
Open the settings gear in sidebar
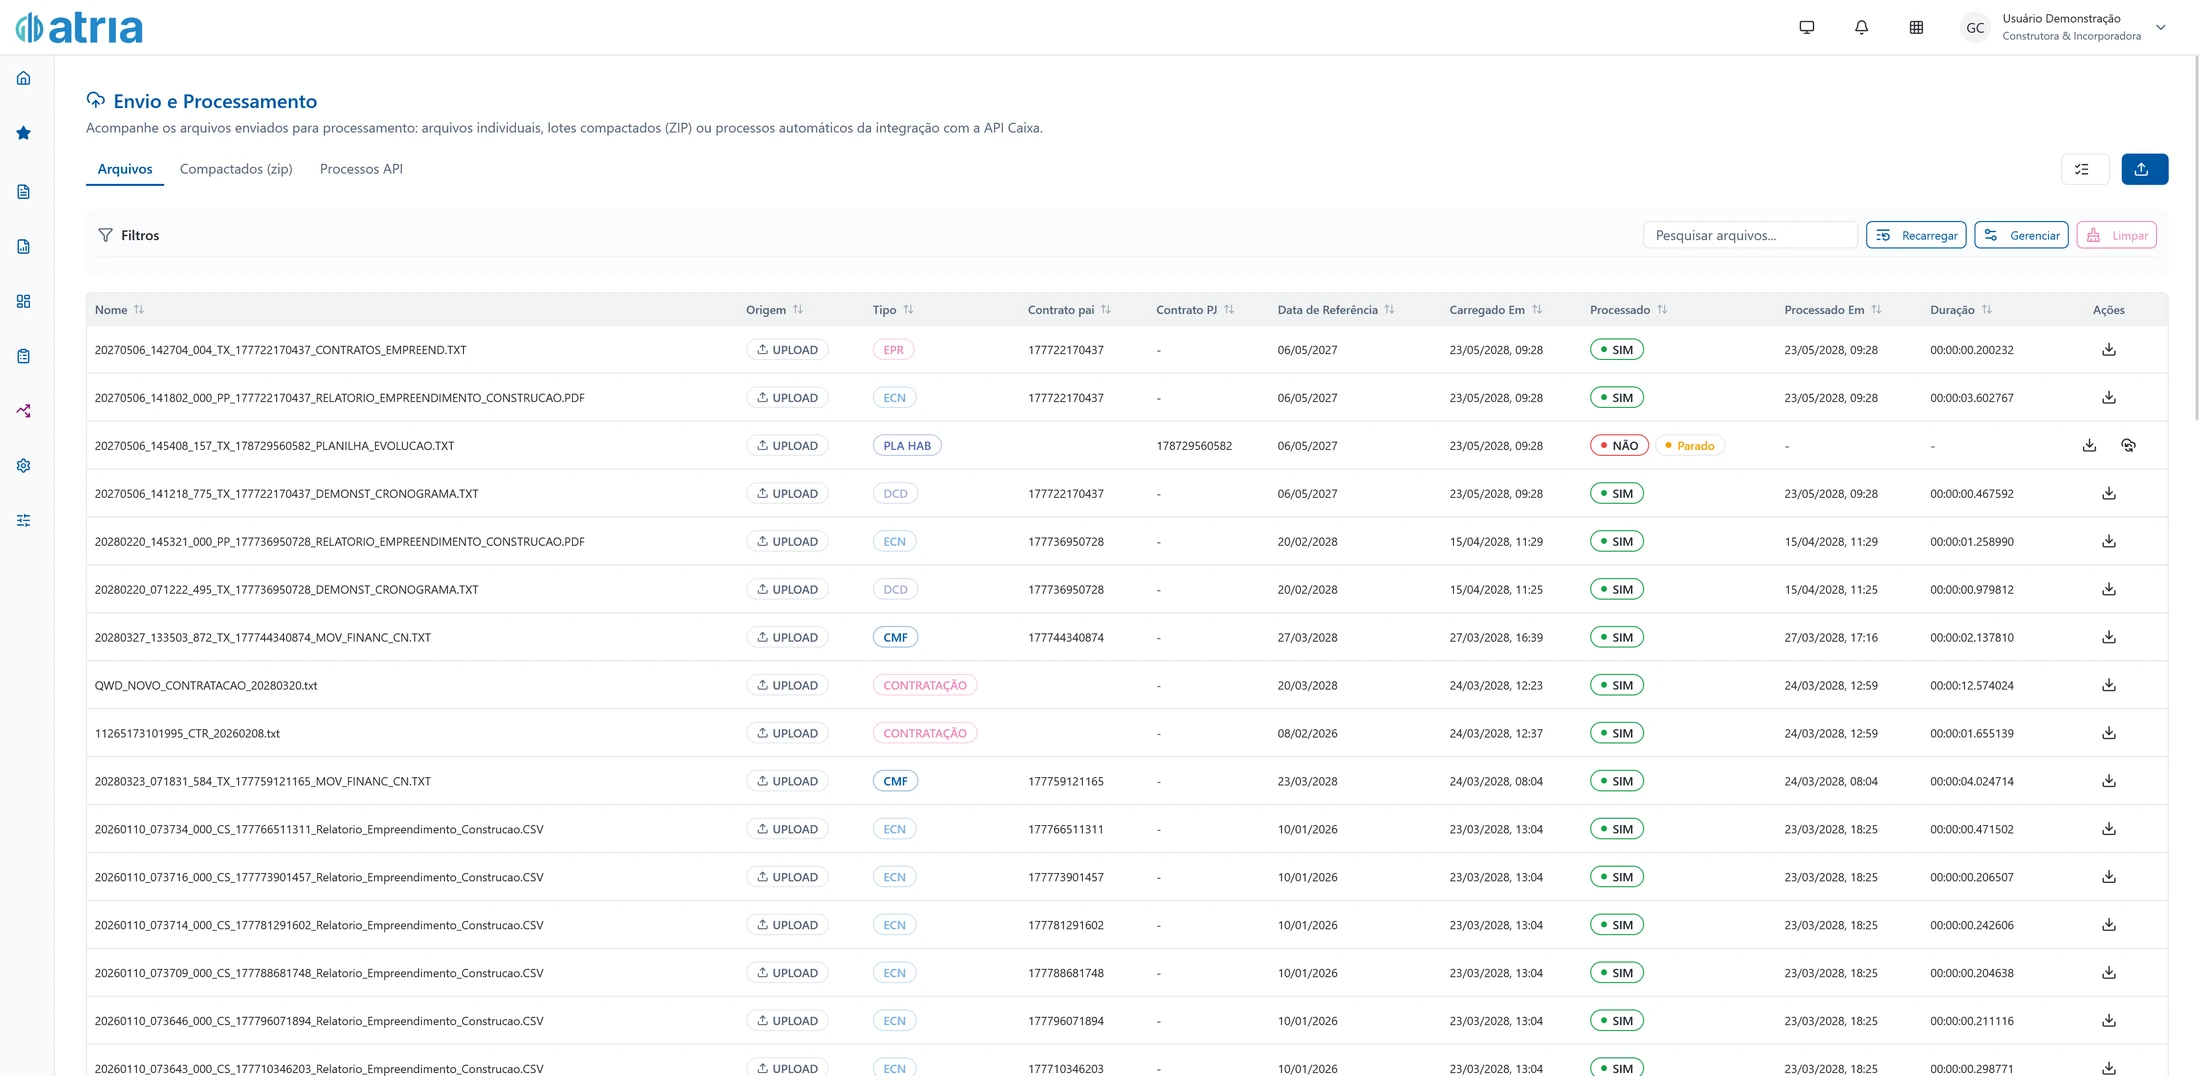pos(23,466)
